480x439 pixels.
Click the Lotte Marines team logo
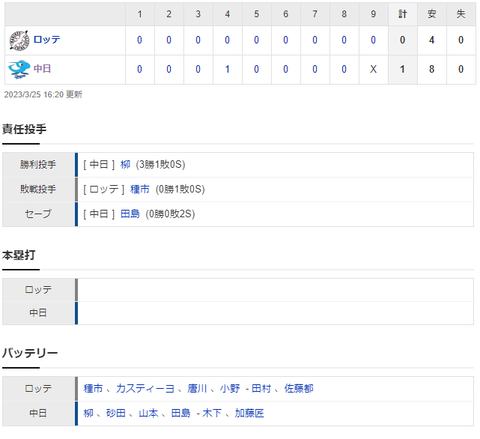19,40
